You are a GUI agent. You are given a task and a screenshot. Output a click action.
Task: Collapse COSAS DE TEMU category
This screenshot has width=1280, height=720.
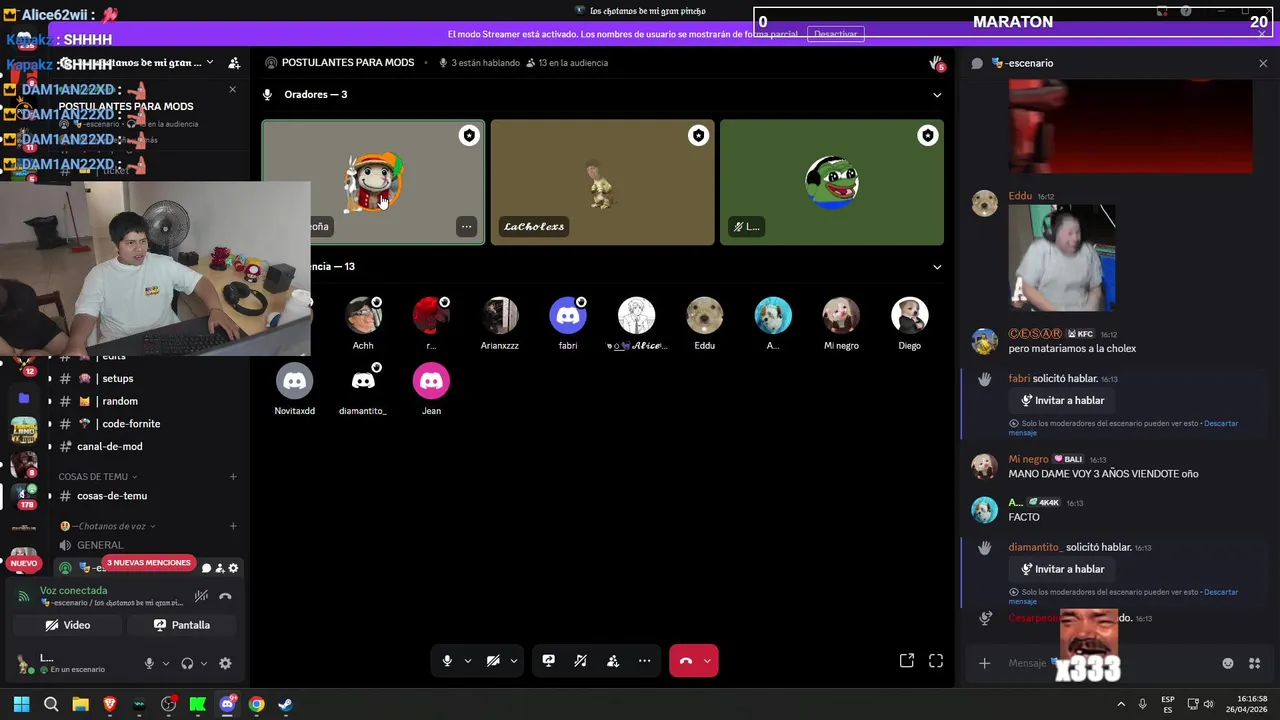tap(98, 477)
